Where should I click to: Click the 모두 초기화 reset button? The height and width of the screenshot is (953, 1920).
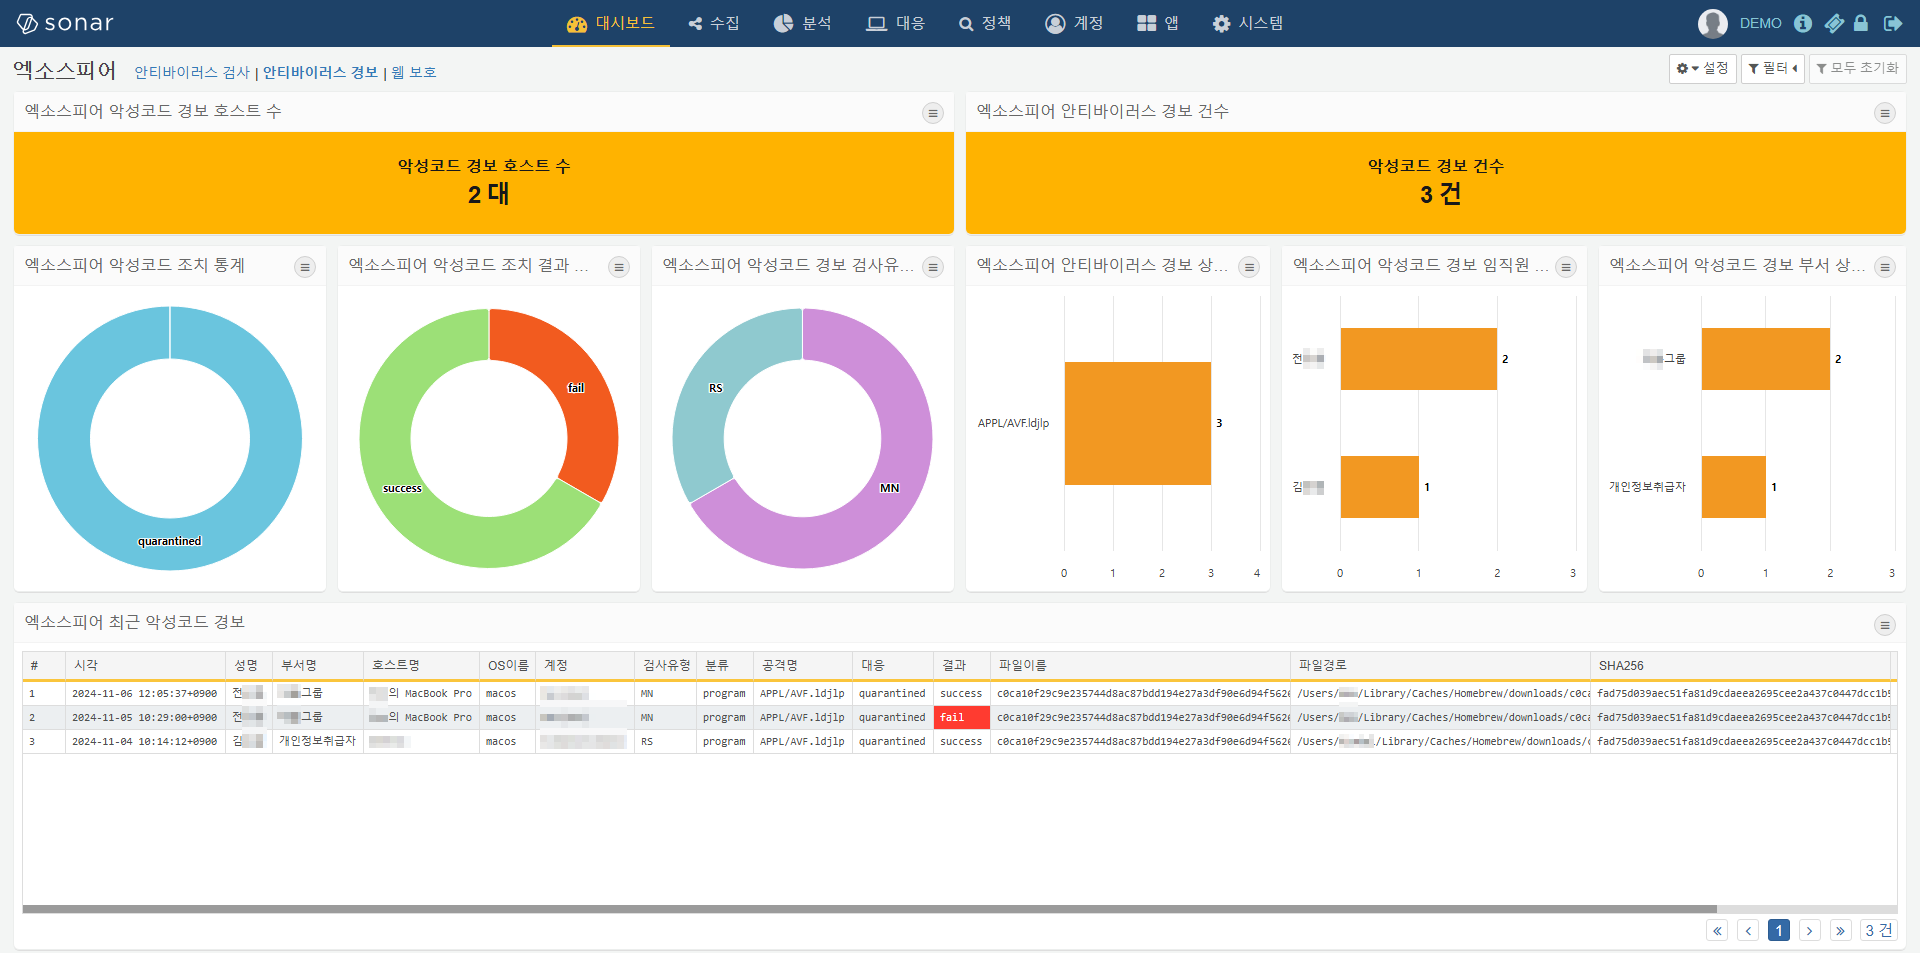tap(1857, 68)
